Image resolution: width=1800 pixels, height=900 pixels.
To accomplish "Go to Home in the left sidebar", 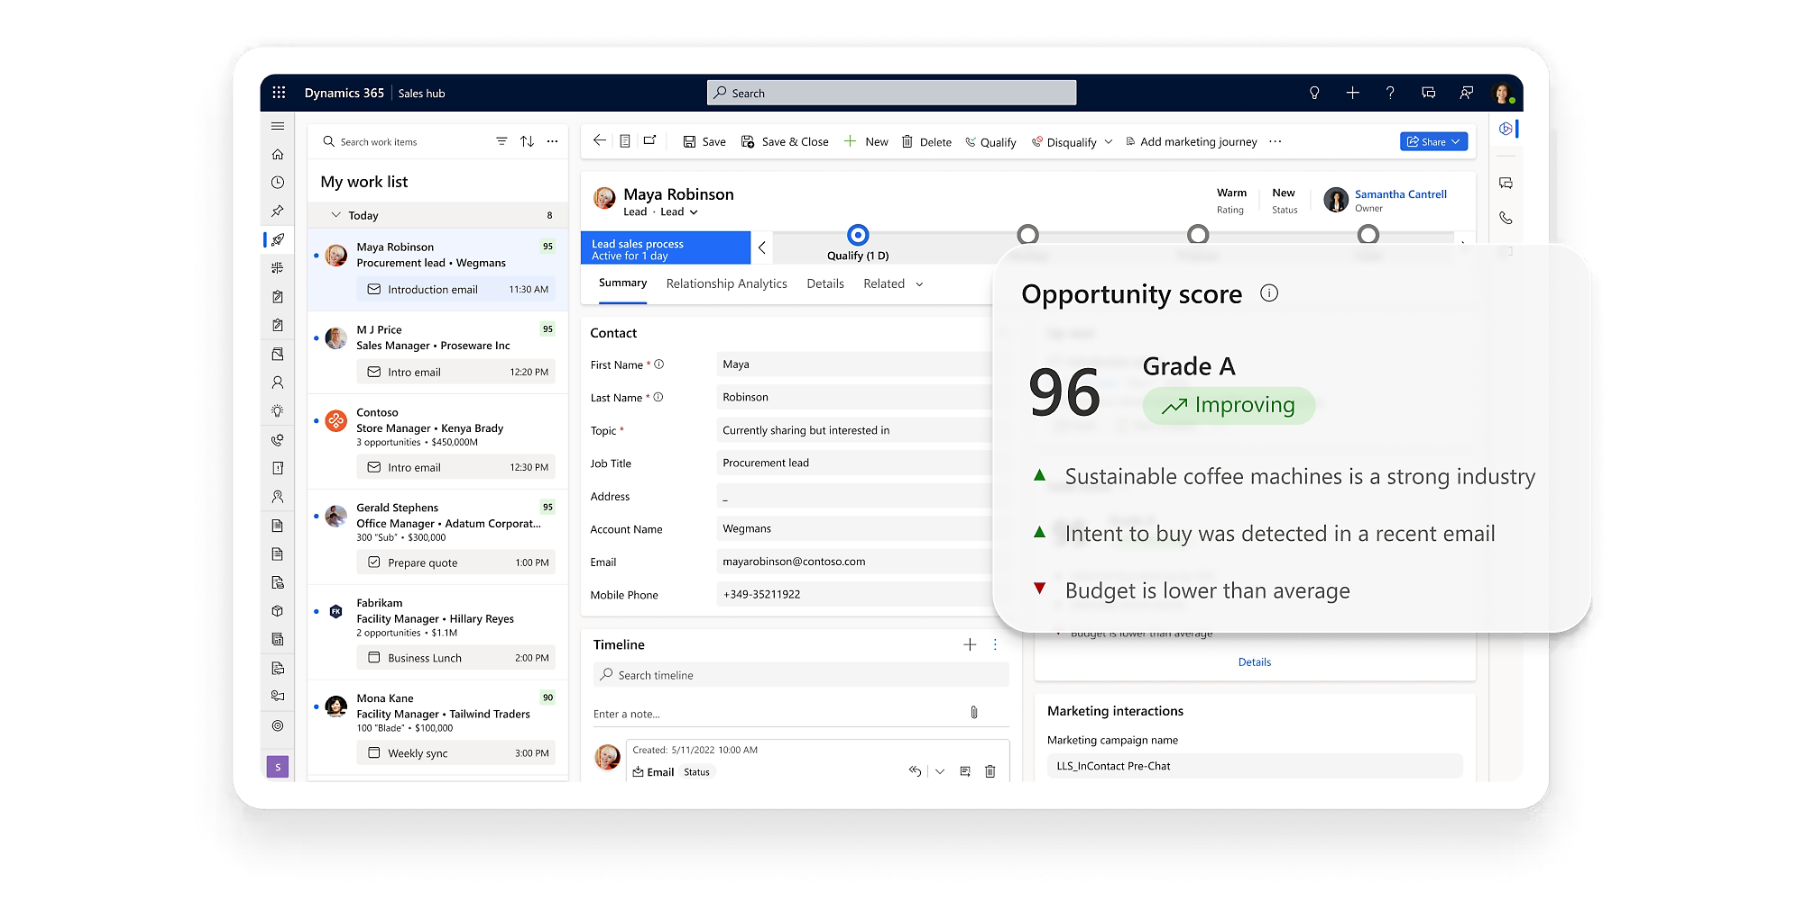I will click(x=277, y=154).
